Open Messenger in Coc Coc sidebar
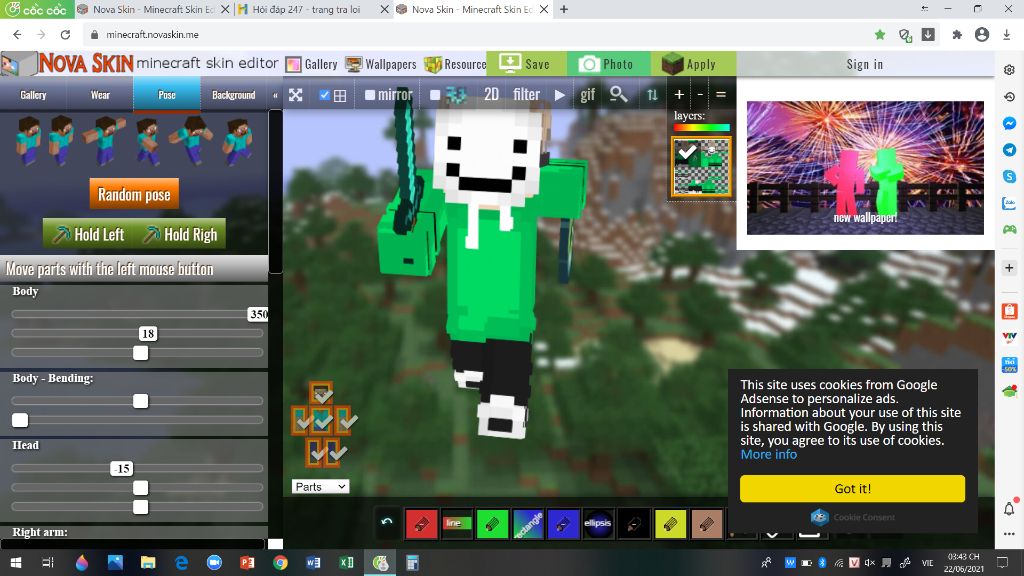The image size is (1024, 576). point(1009,123)
